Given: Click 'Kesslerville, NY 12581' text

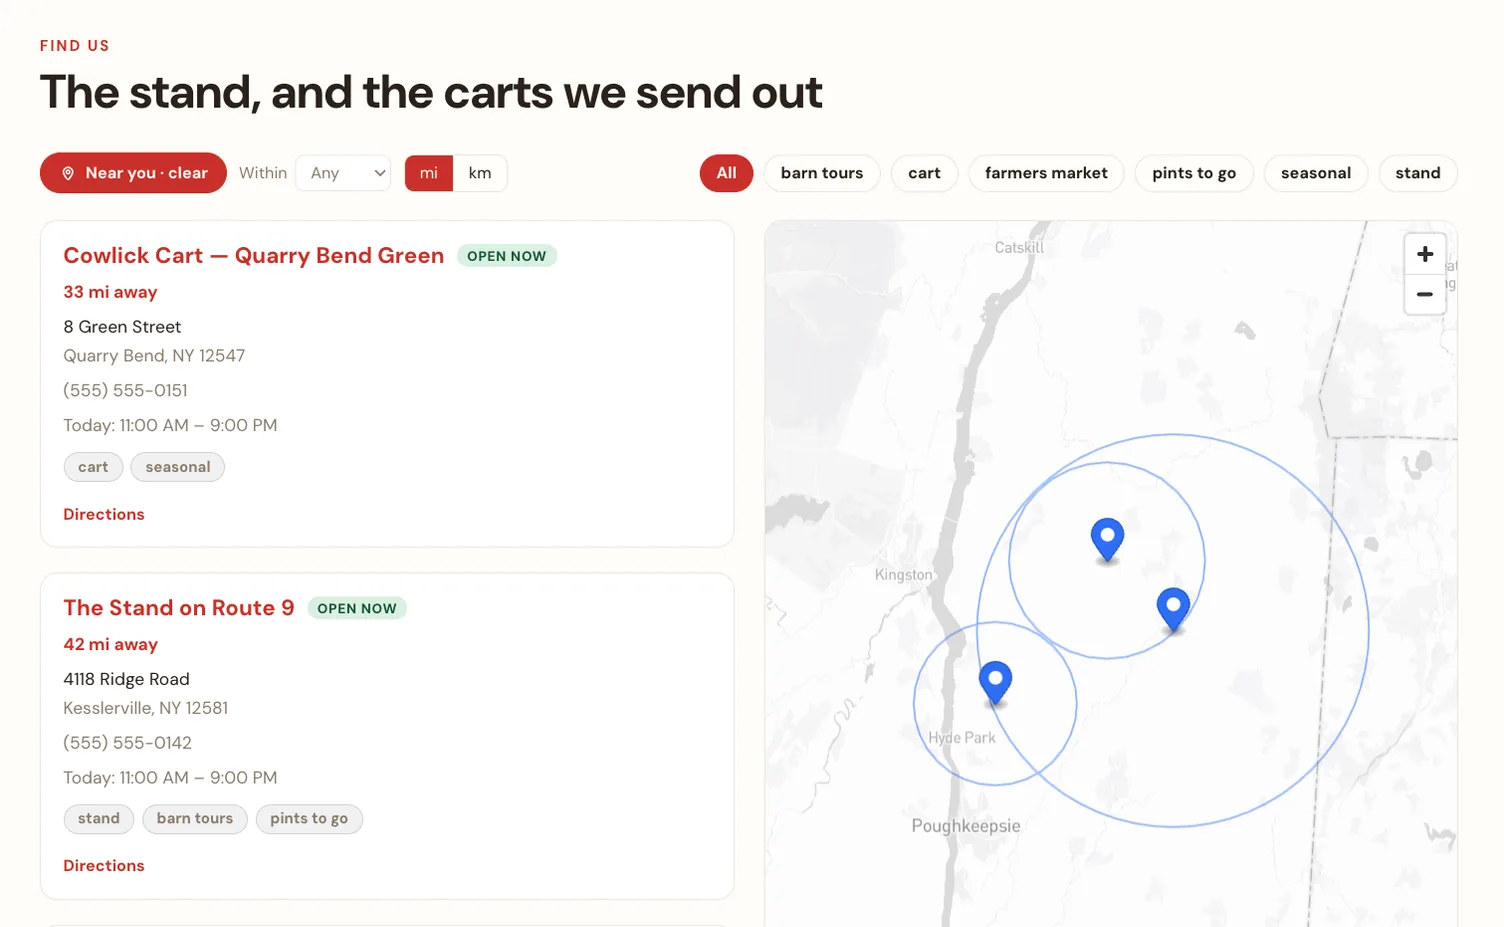Looking at the screenshot, I should (x=146, y=708).
